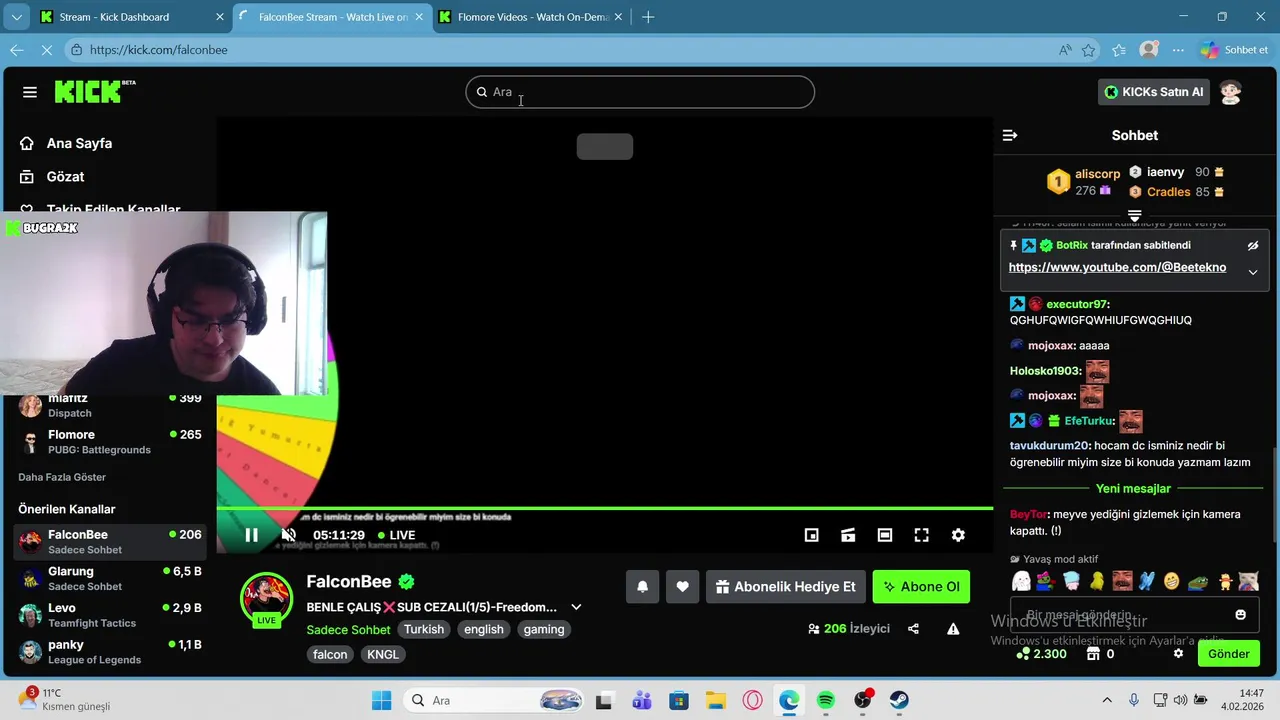
Task: Open the profile avatar menu
Action: [1231, 92]
